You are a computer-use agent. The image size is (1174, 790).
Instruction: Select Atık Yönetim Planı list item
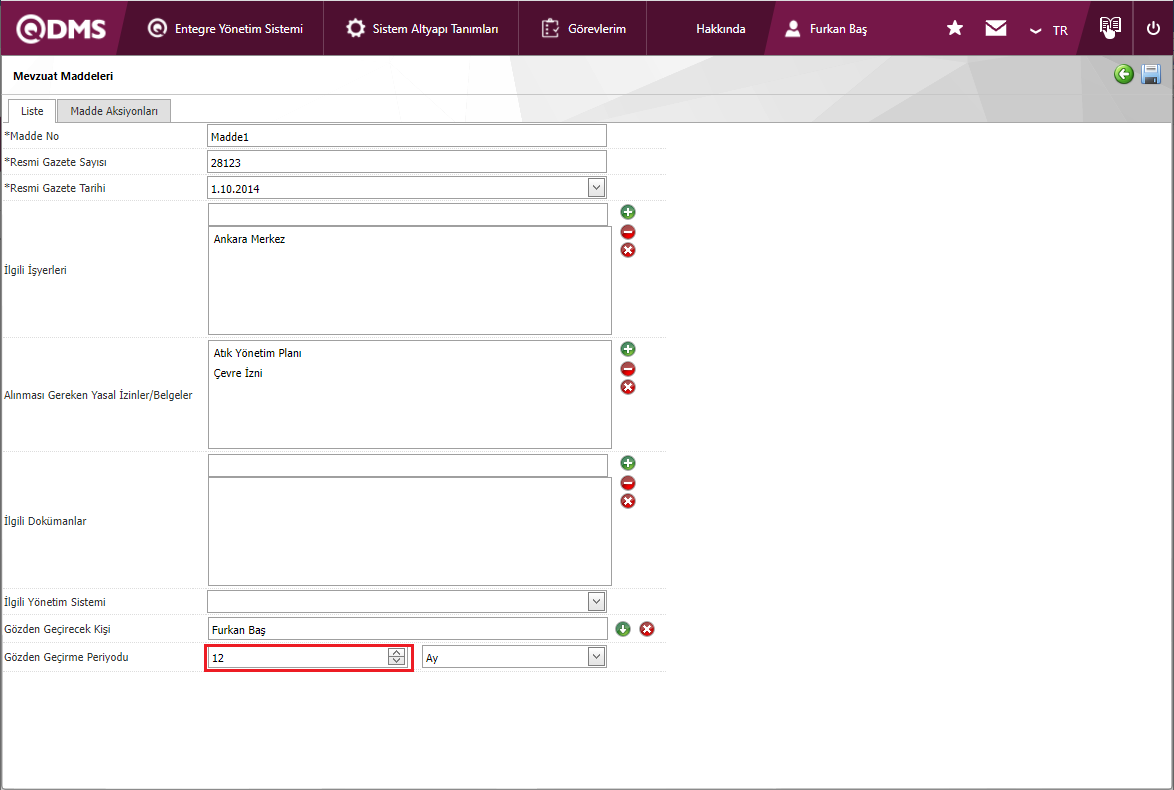point(258,353)
